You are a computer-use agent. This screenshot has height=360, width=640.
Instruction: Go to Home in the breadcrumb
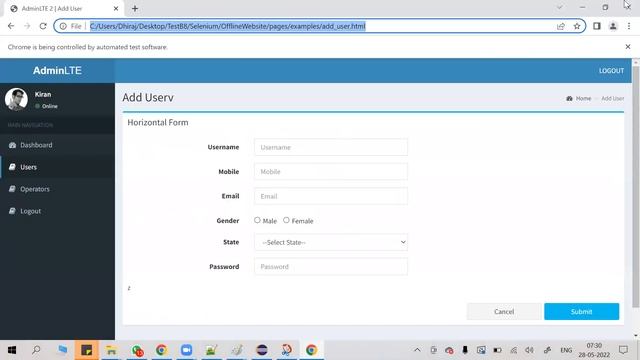coord(583,98)
